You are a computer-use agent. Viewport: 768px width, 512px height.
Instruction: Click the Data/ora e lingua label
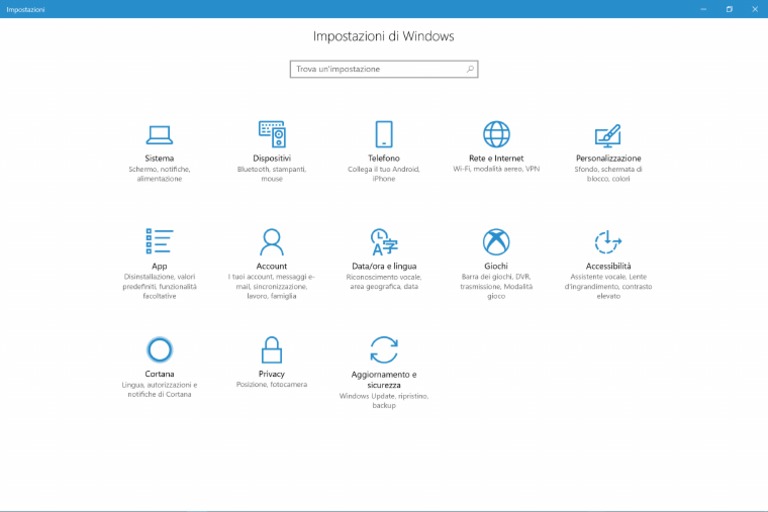pos(384,266)
